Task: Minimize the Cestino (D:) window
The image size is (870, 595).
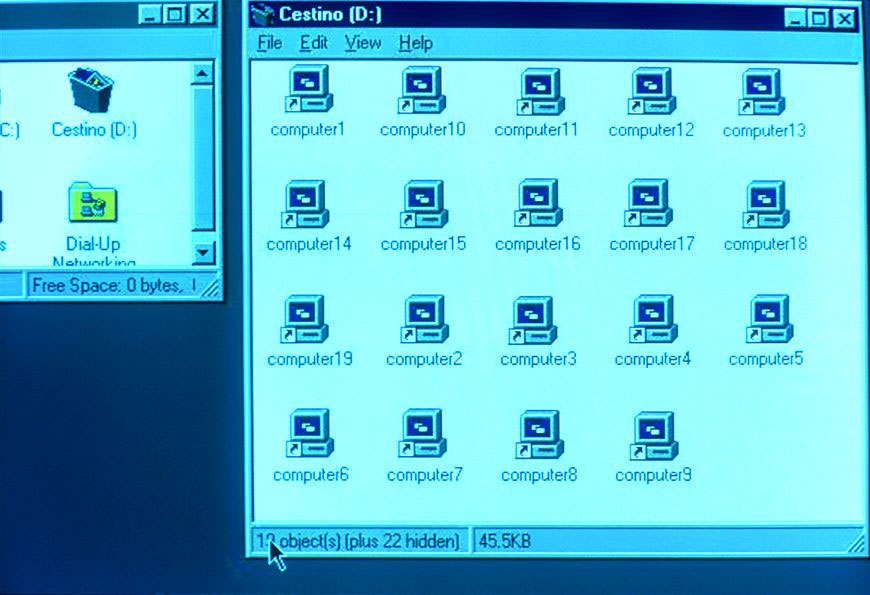Action: [x=795, y=18]
